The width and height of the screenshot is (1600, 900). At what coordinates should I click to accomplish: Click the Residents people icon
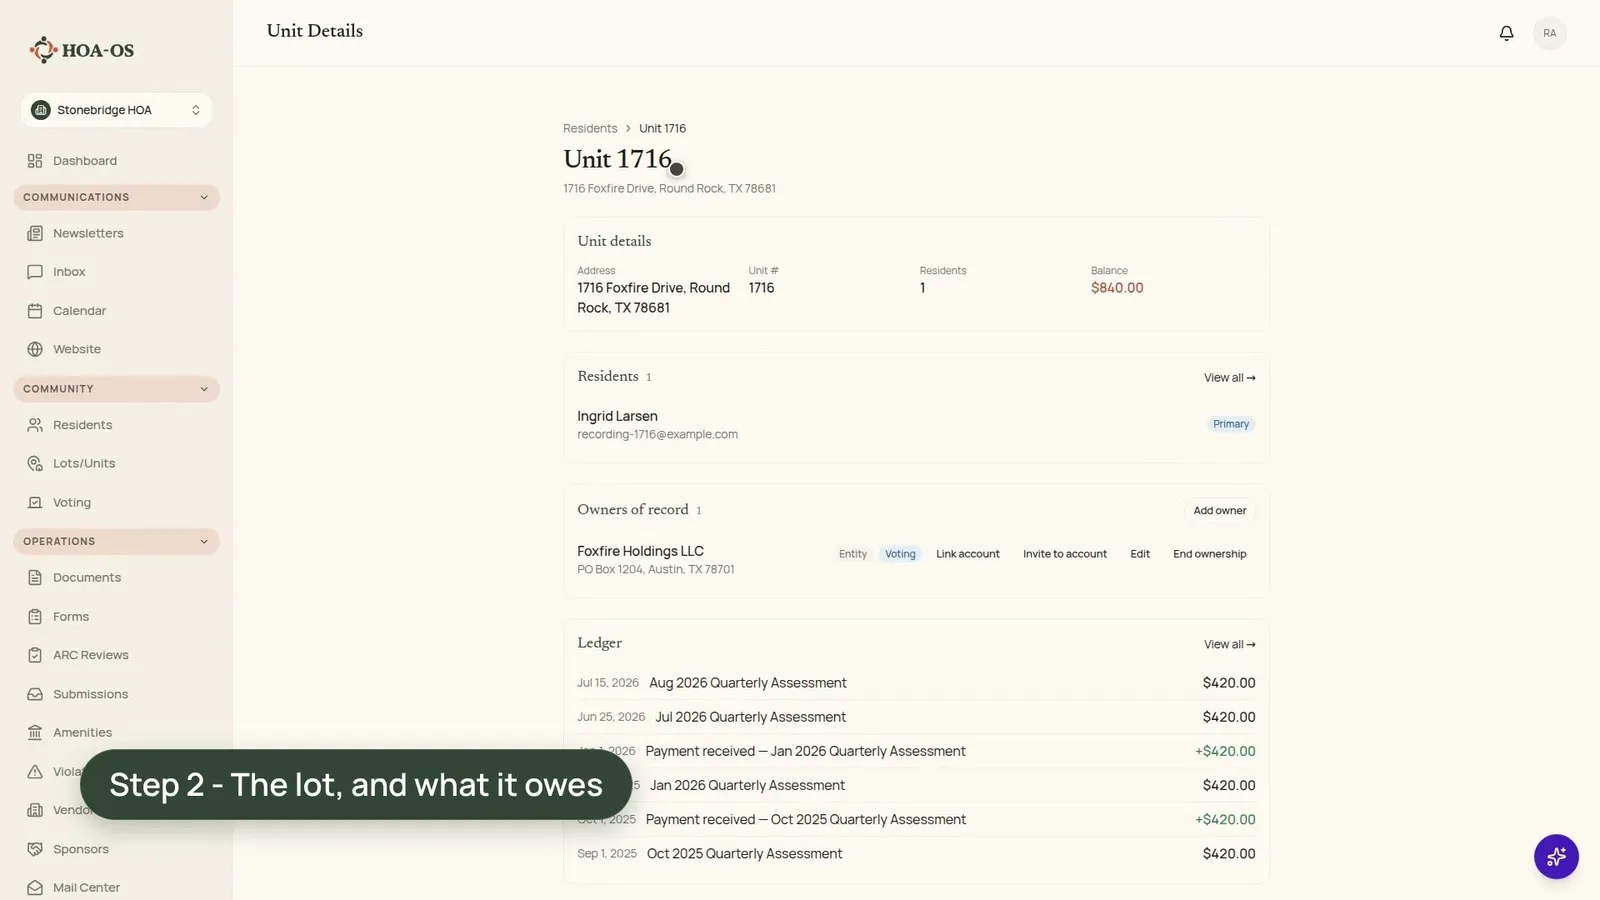pyautogui.click(x=35, y=425)
